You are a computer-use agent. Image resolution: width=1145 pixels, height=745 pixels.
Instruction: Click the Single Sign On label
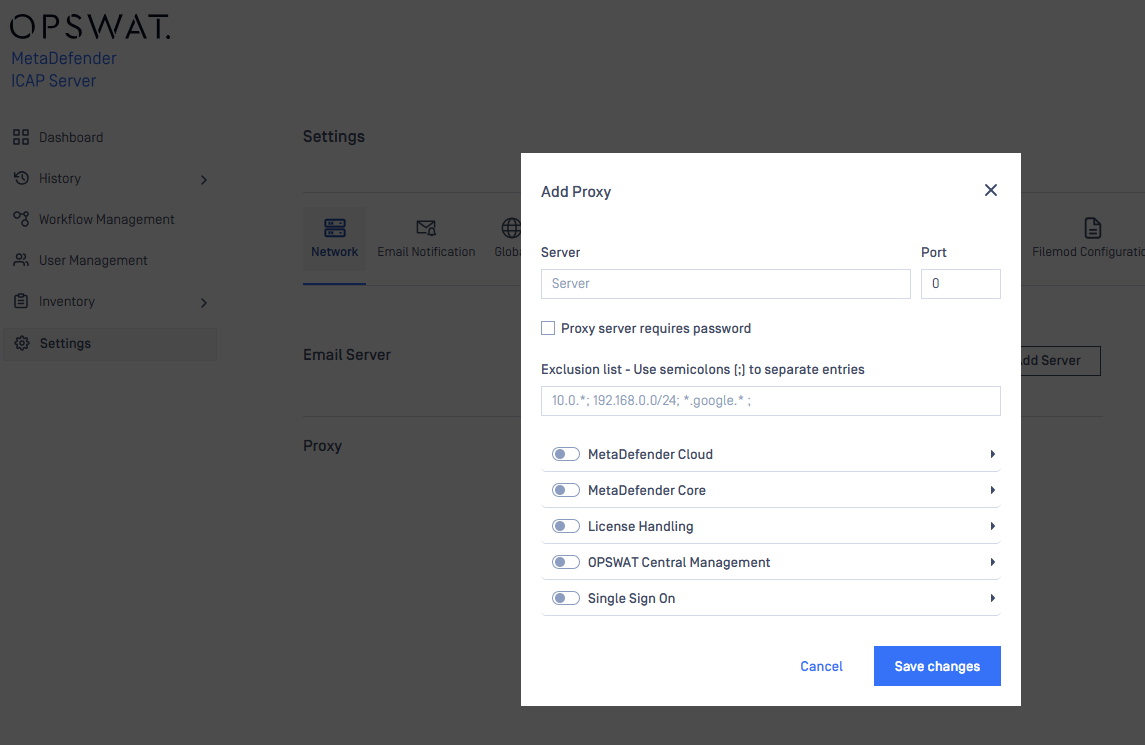click(631, 598)
